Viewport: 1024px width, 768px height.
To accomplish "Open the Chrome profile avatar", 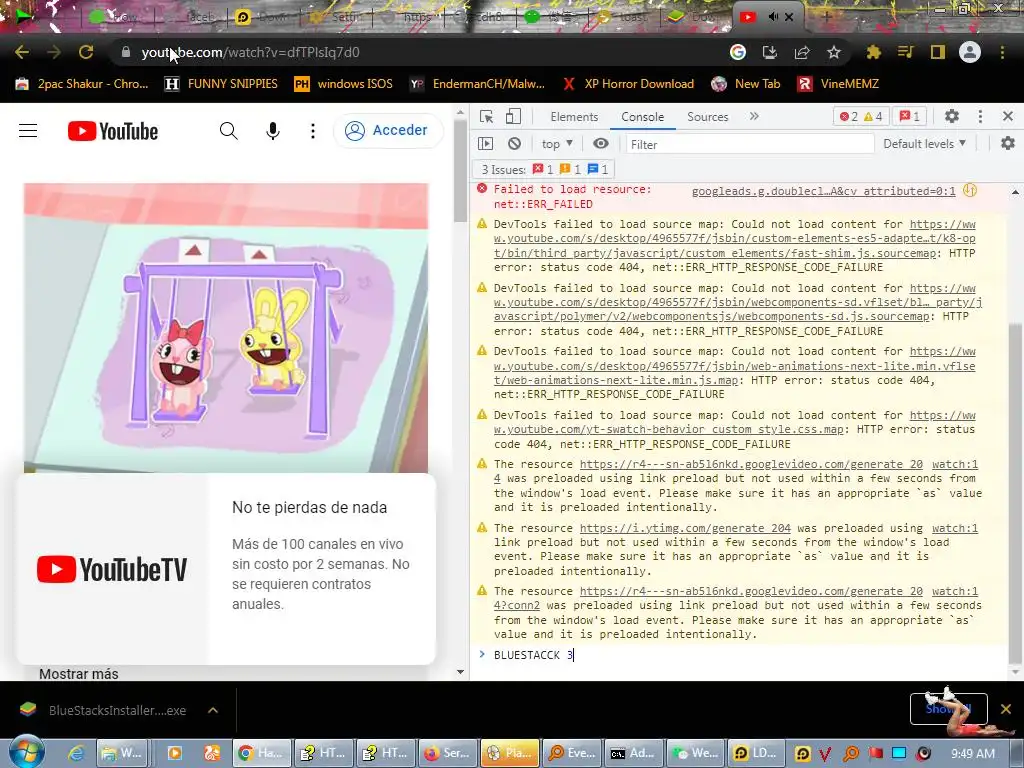I will pyautogui.click(x=970, y=52).
